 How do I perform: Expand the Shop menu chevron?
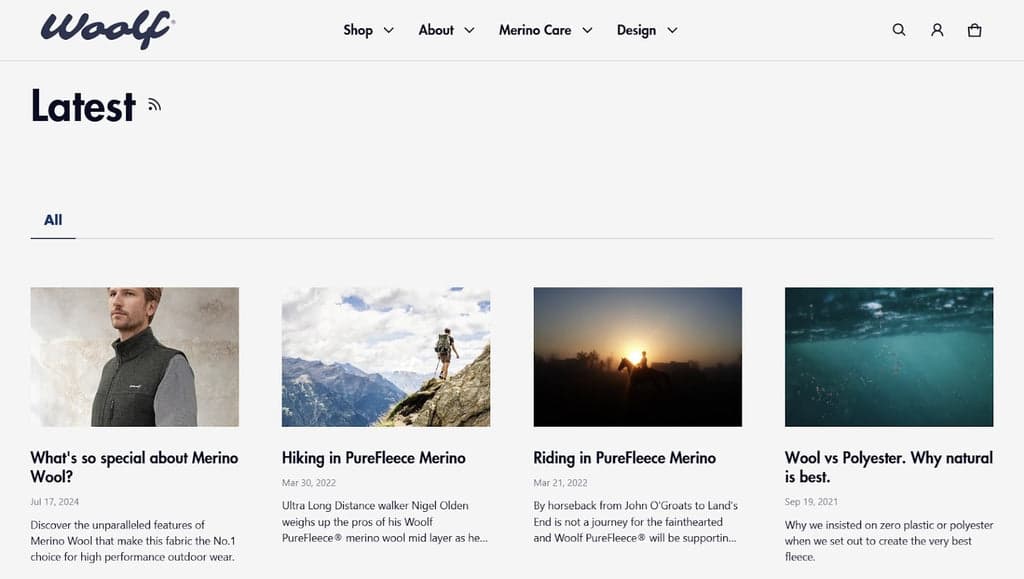tap(389, 30)
